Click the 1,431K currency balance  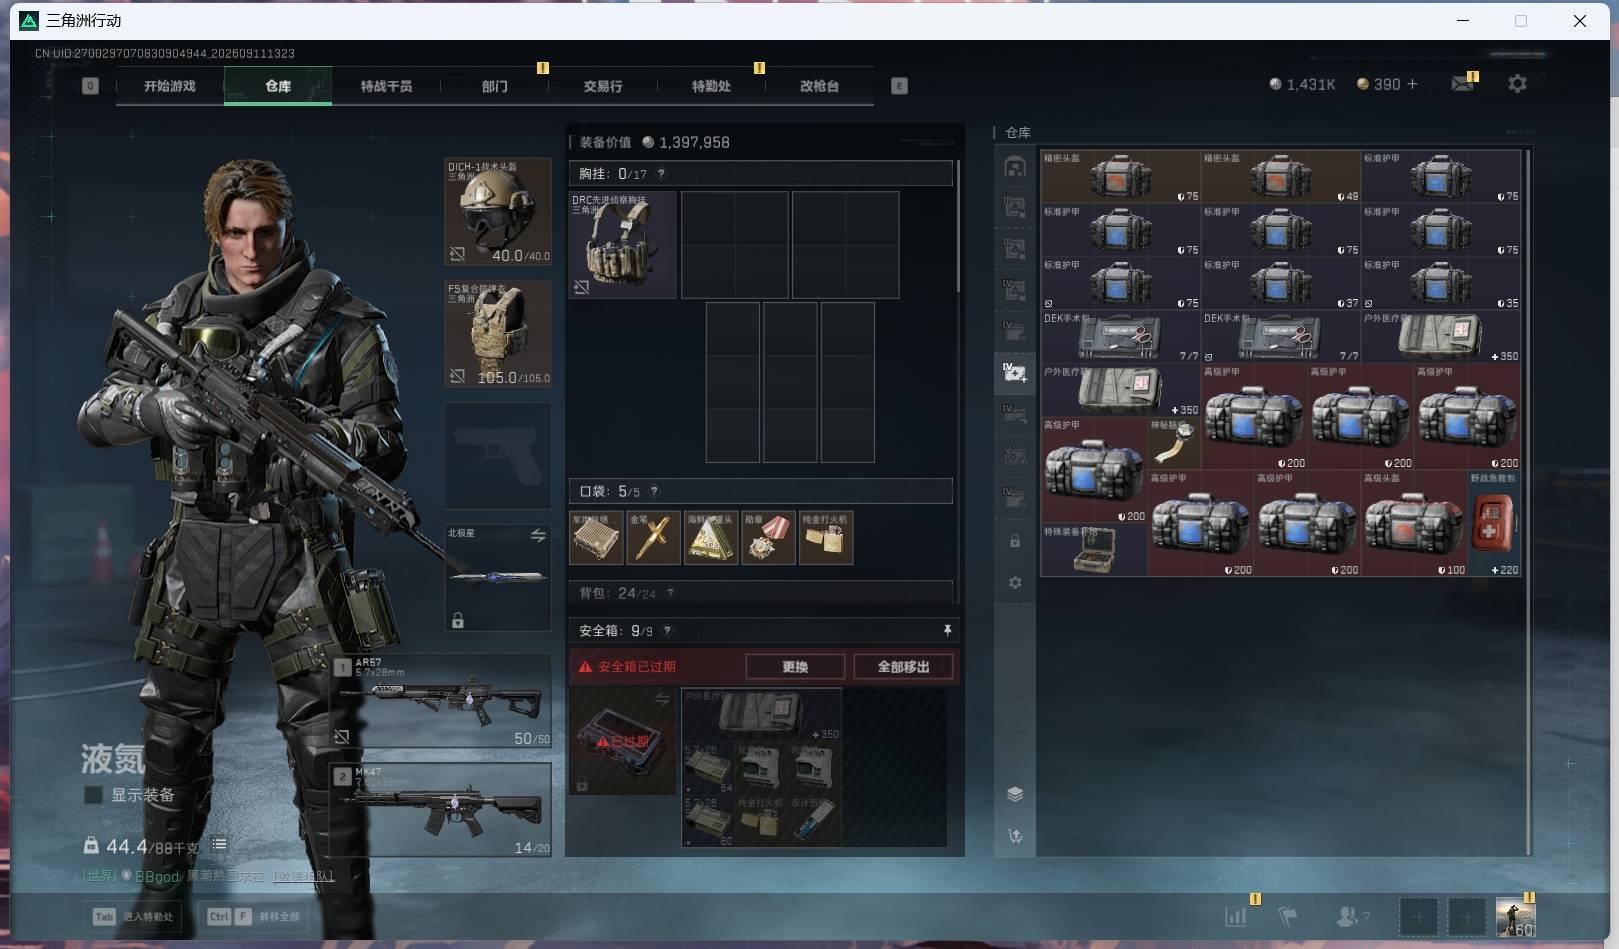1302,84
